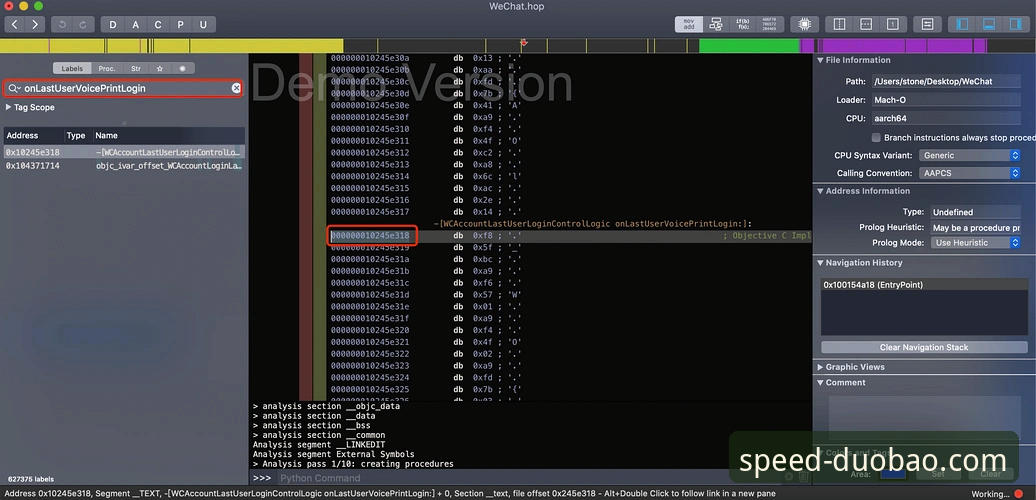Collapse the File Information section
Viewport: 1036px width, 500px height.
821,60
